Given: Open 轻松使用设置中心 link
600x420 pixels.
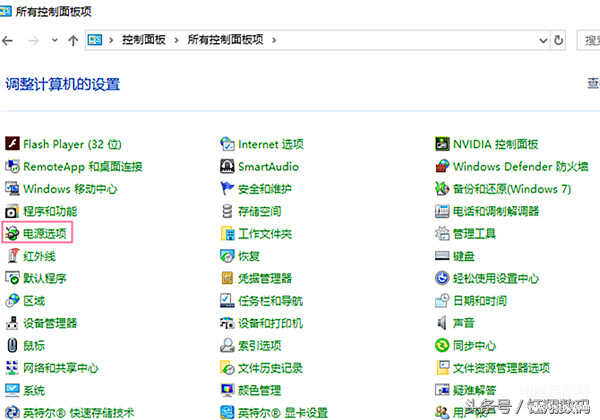Looking at the screenshot, I should point(496,278).
